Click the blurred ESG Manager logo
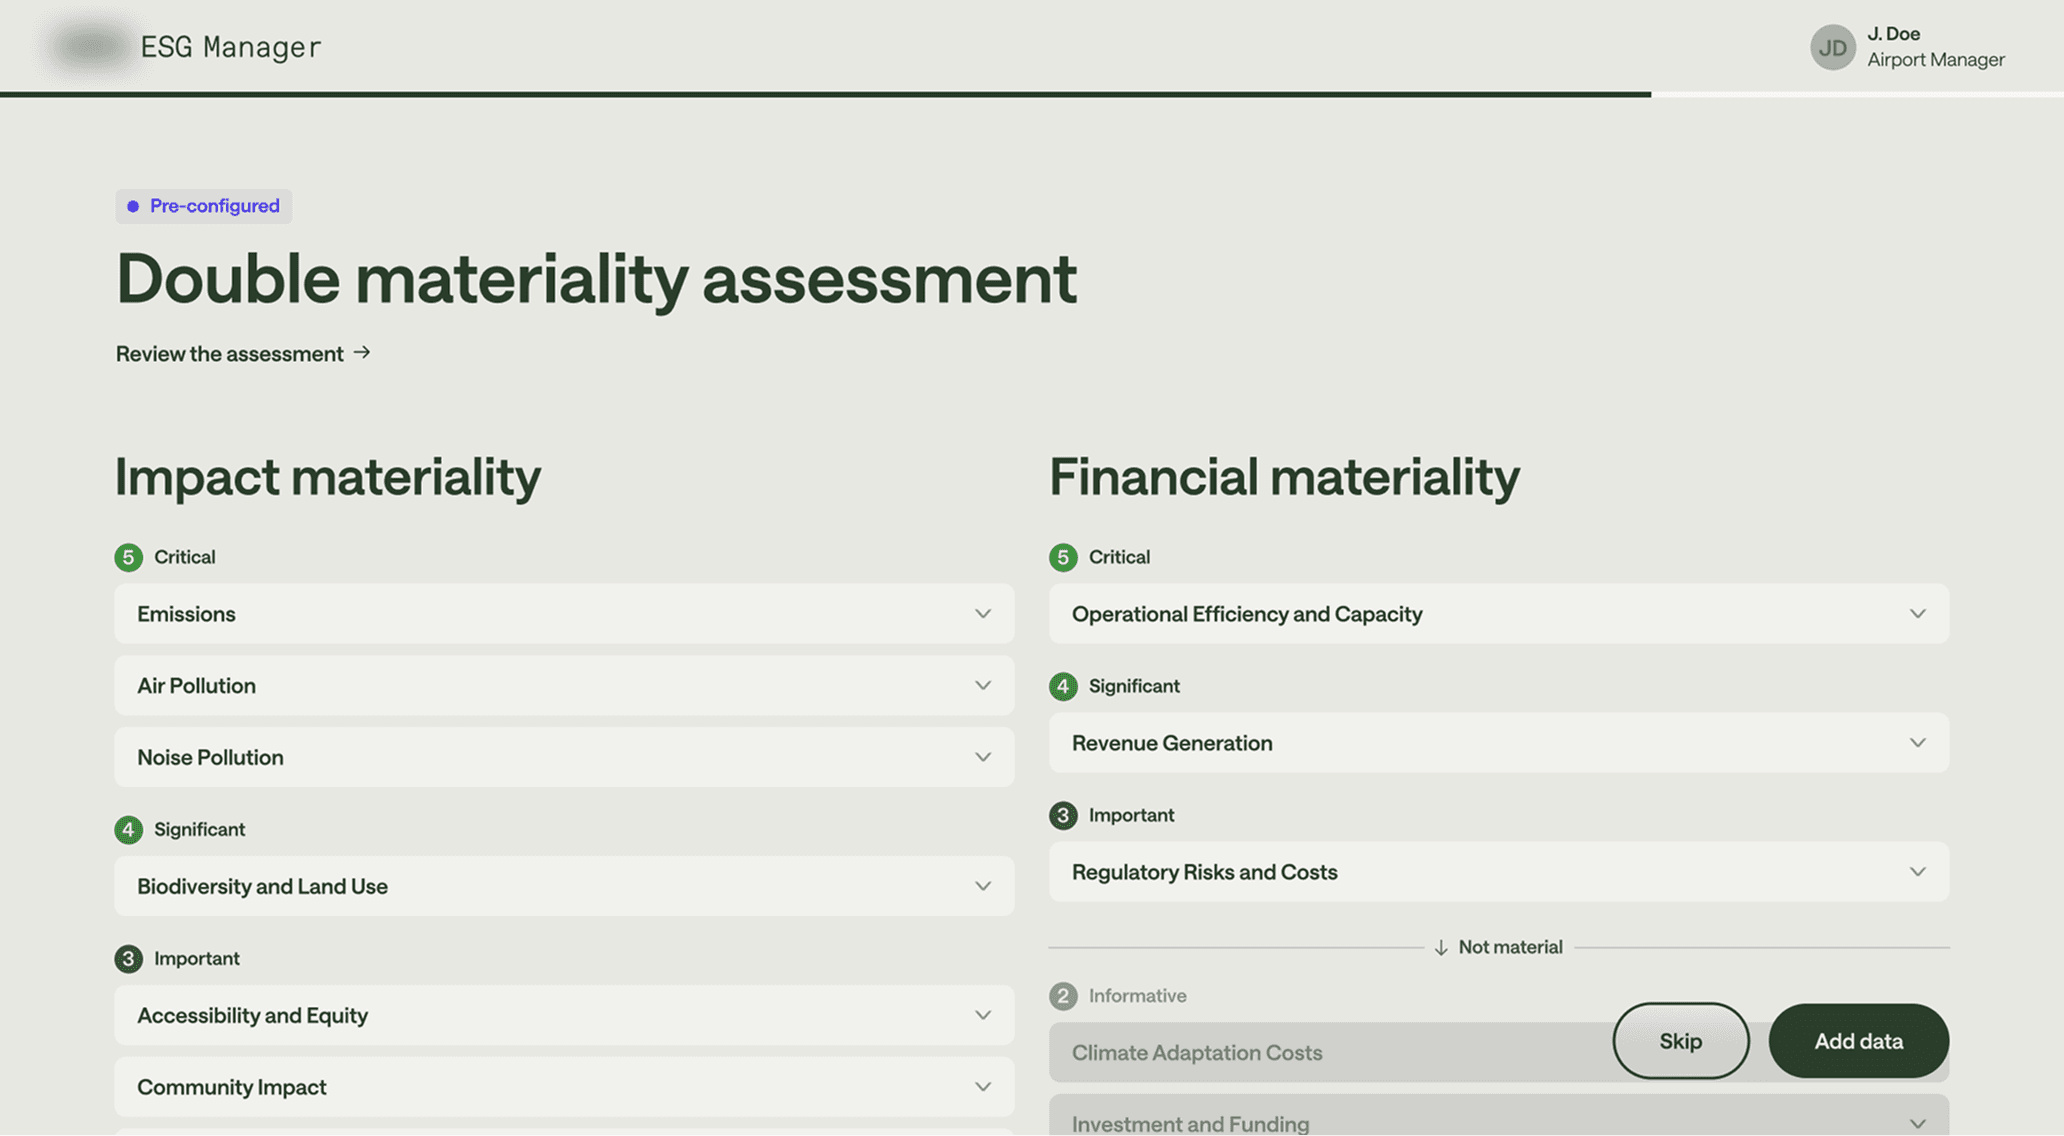Image resolution: width=2064 pixels, height=1136 pixels. click(91, 46)
